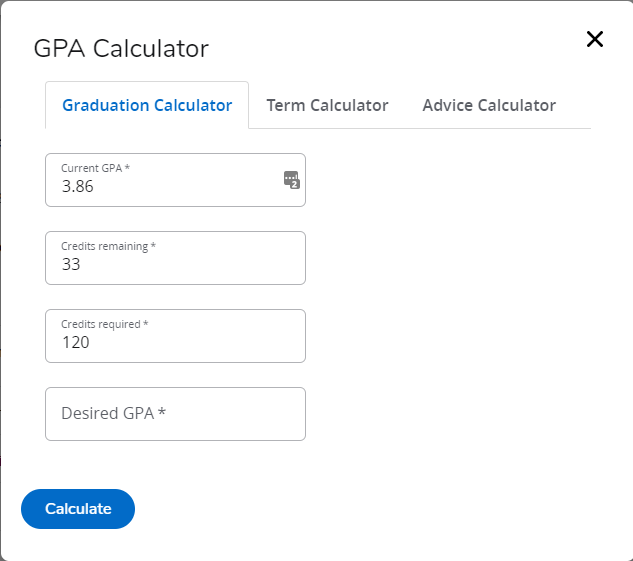633x561 pixels.
Task: Close the GPA Calculator dialog
Action: pos(595,39)
